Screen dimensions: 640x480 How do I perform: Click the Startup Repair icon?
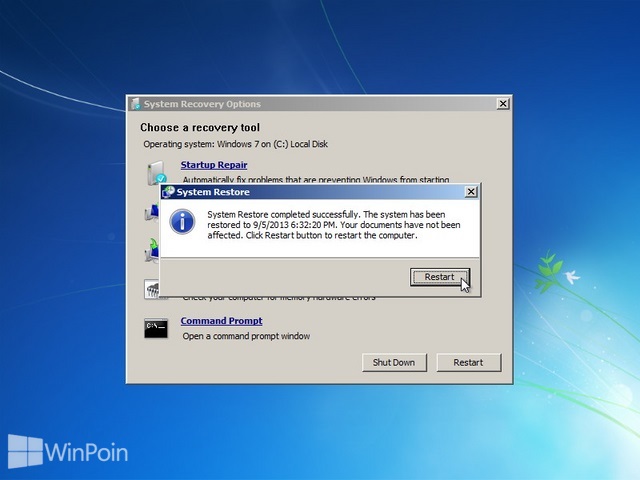[x=156, y=173]
